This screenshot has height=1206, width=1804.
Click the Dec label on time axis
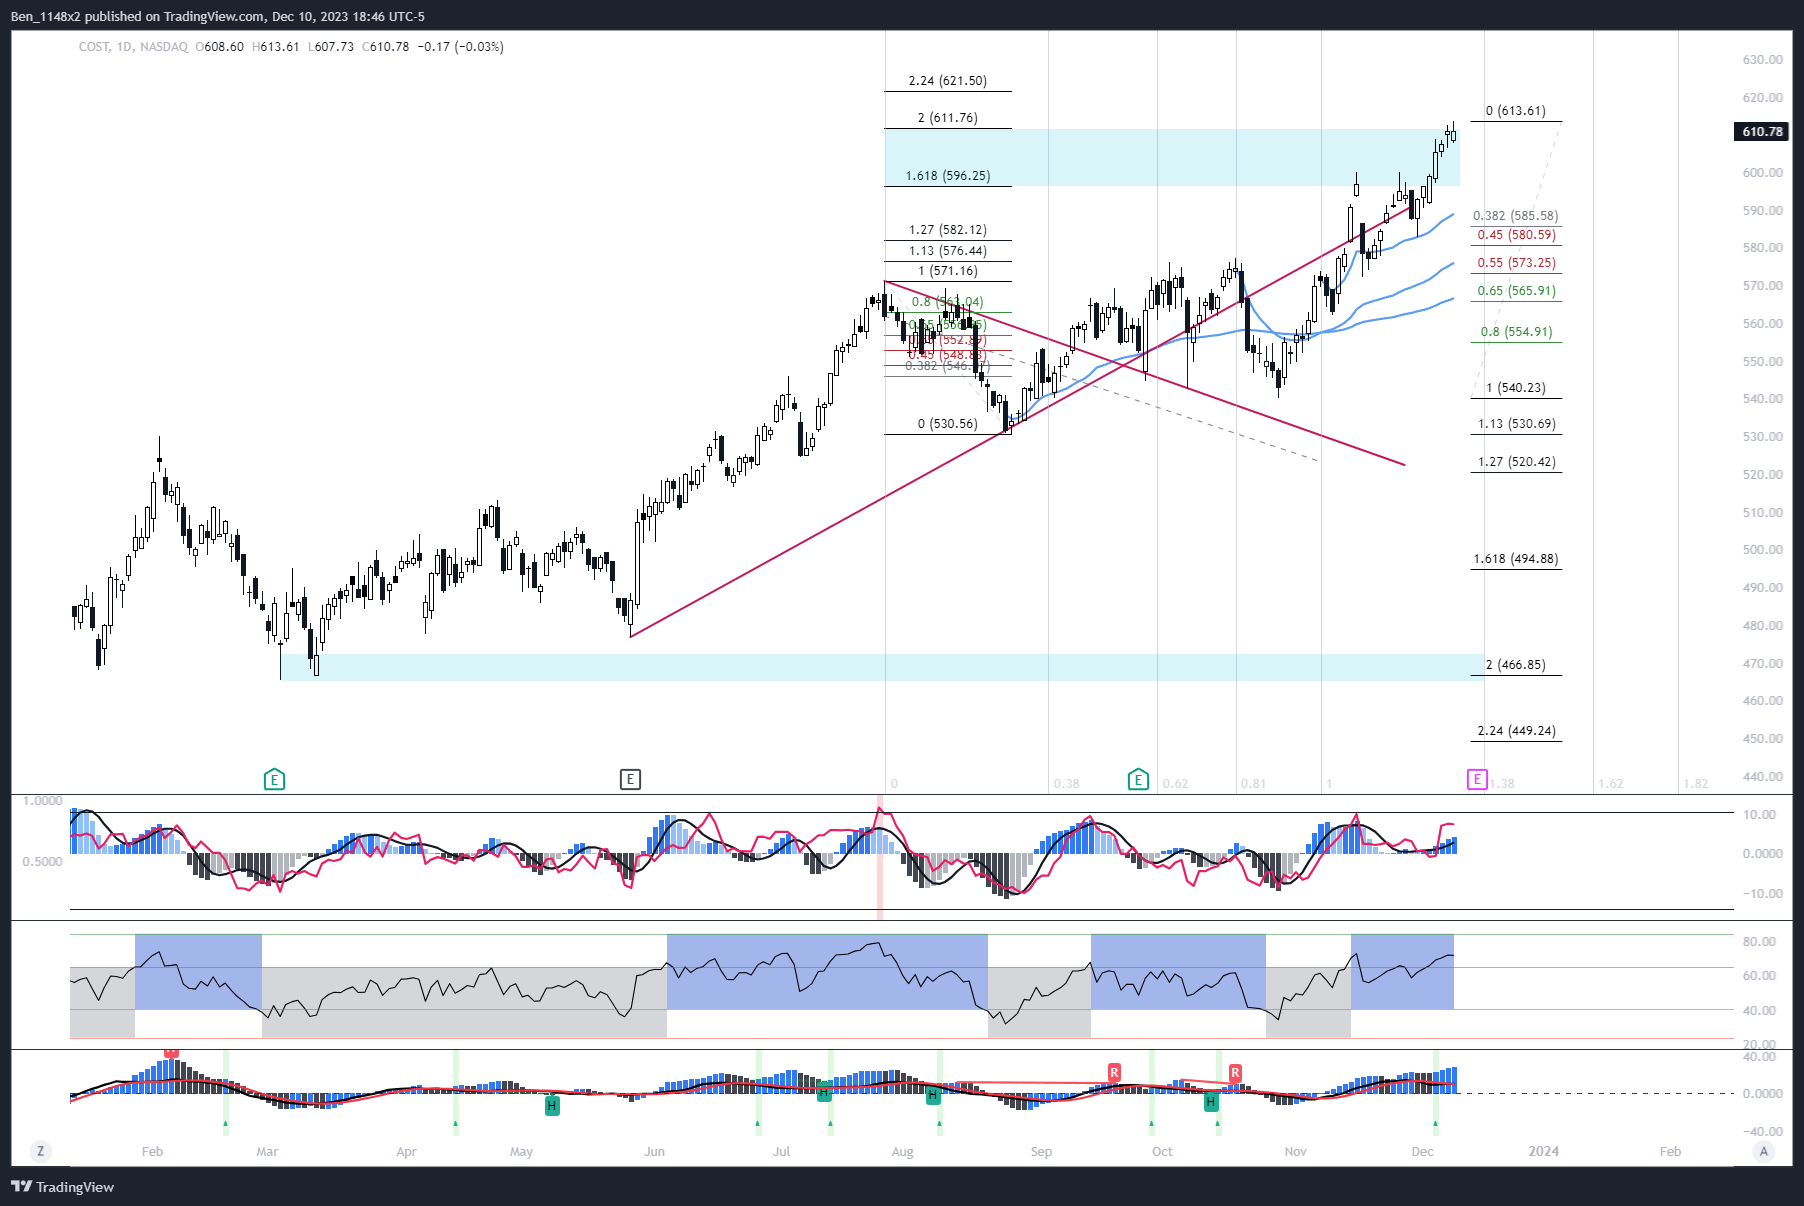[1422, 1152]
